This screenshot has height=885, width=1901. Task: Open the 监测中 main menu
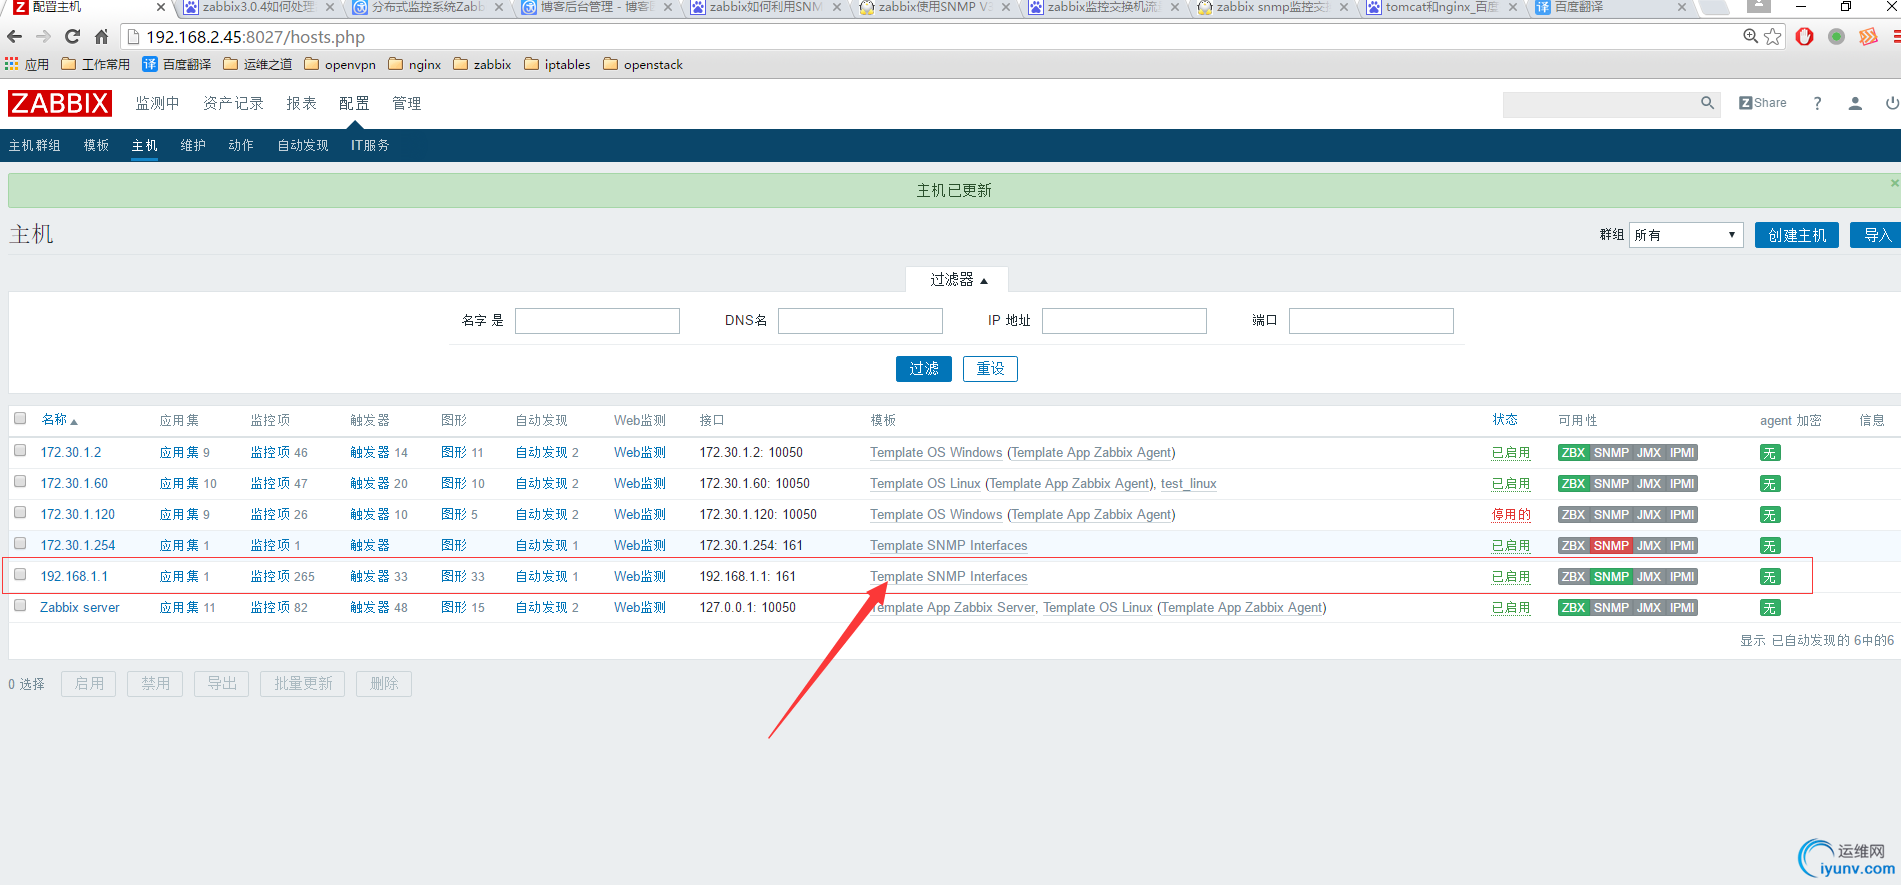pyautogui.click(x=158, y=103)
